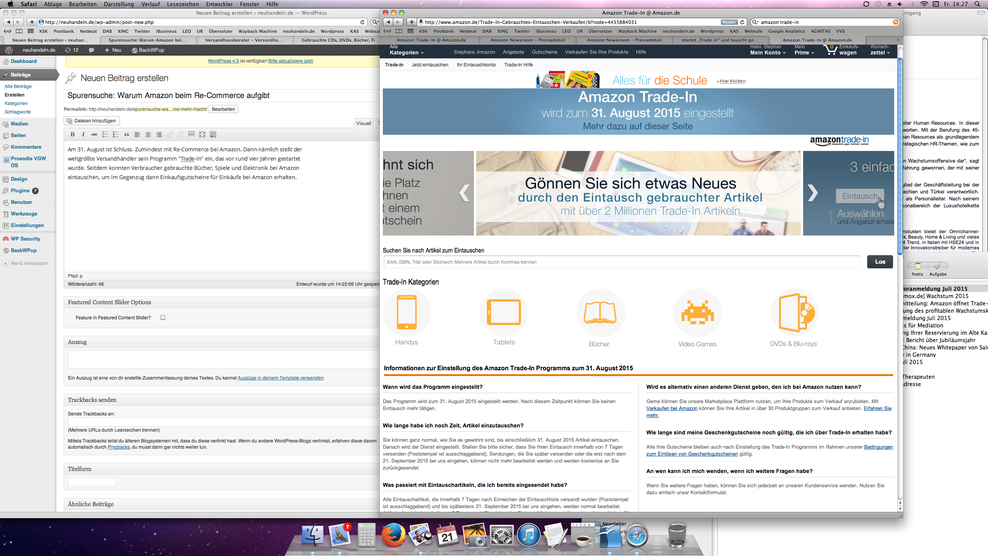Open System Preferences from the Dock
Screen dimensions: 988x556
(x=502, y=535)
